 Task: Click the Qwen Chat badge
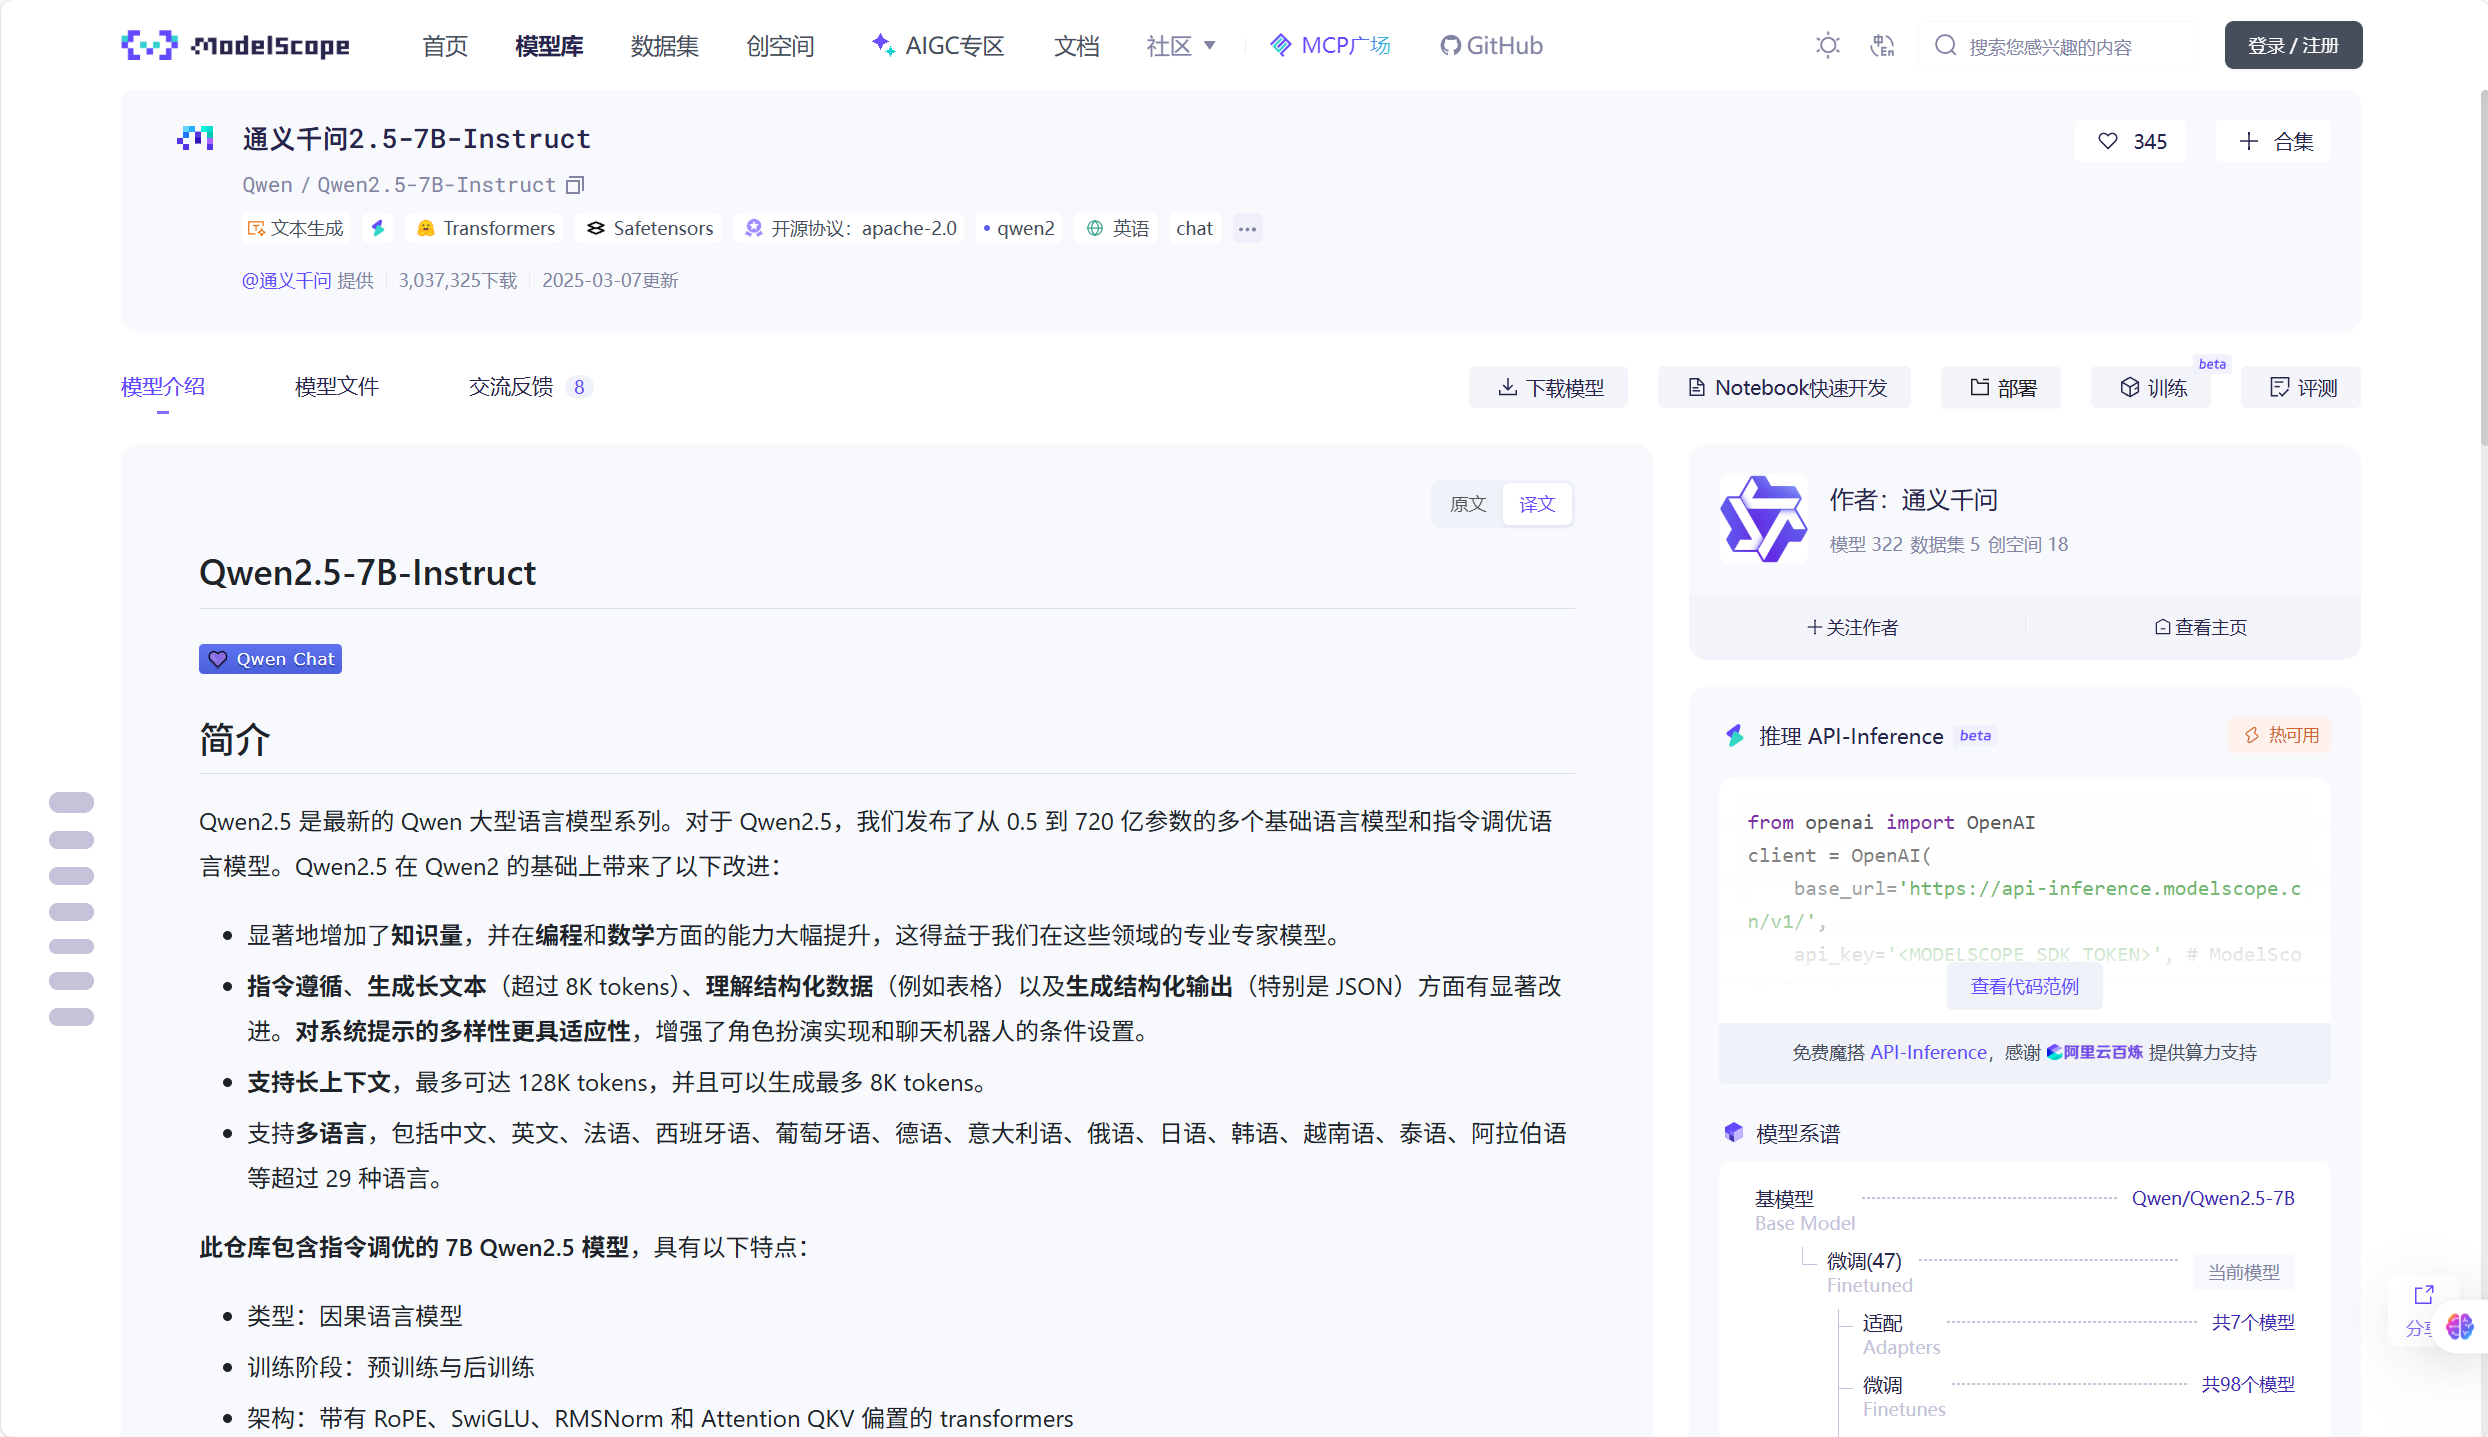pos(270,659)
